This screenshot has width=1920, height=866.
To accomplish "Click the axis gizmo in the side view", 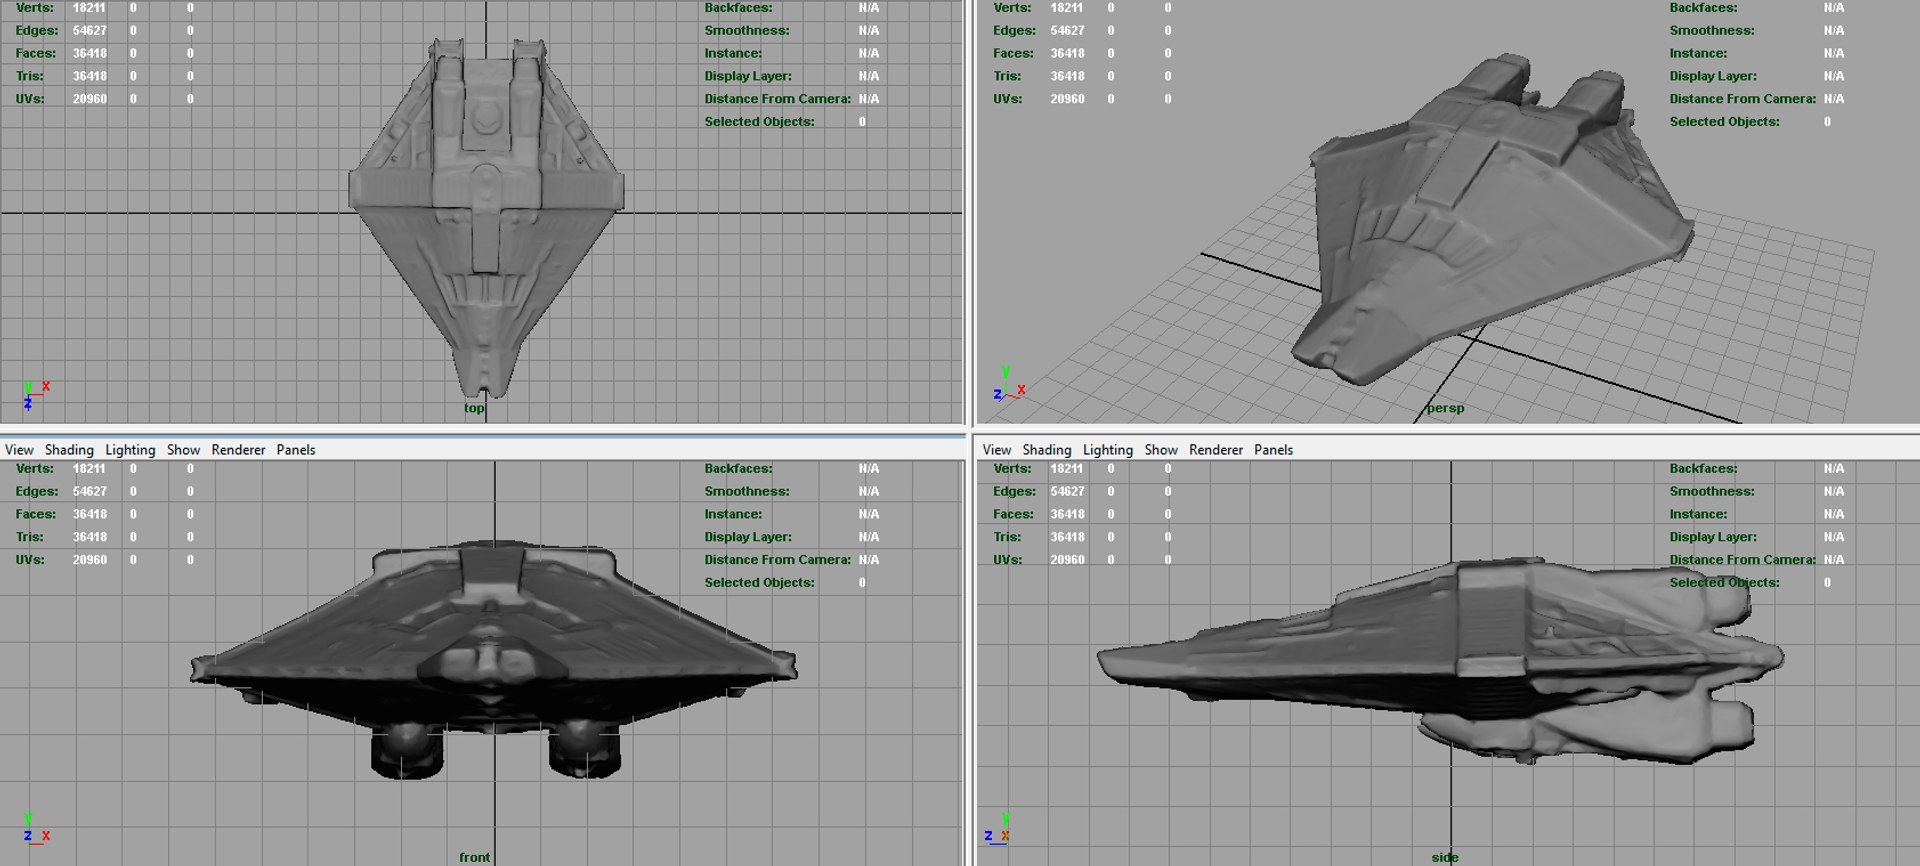I will point(998,829).
